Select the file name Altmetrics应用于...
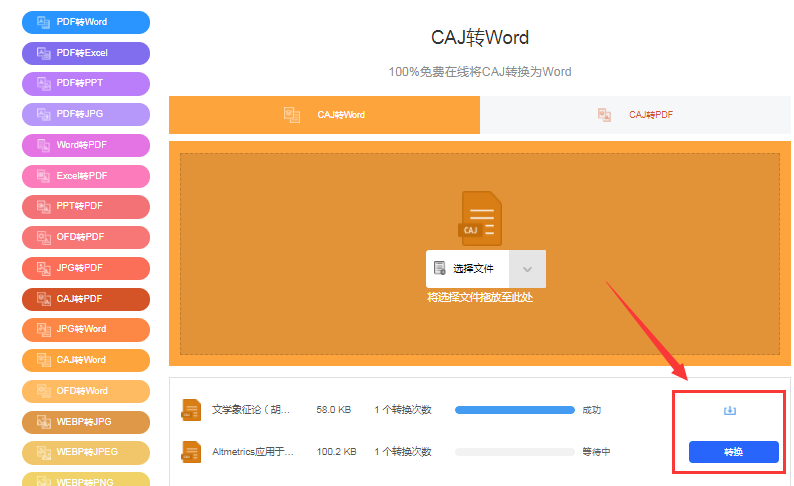Image resolution: width=794 pixels, height=486 pixels. tap(253, 452)
